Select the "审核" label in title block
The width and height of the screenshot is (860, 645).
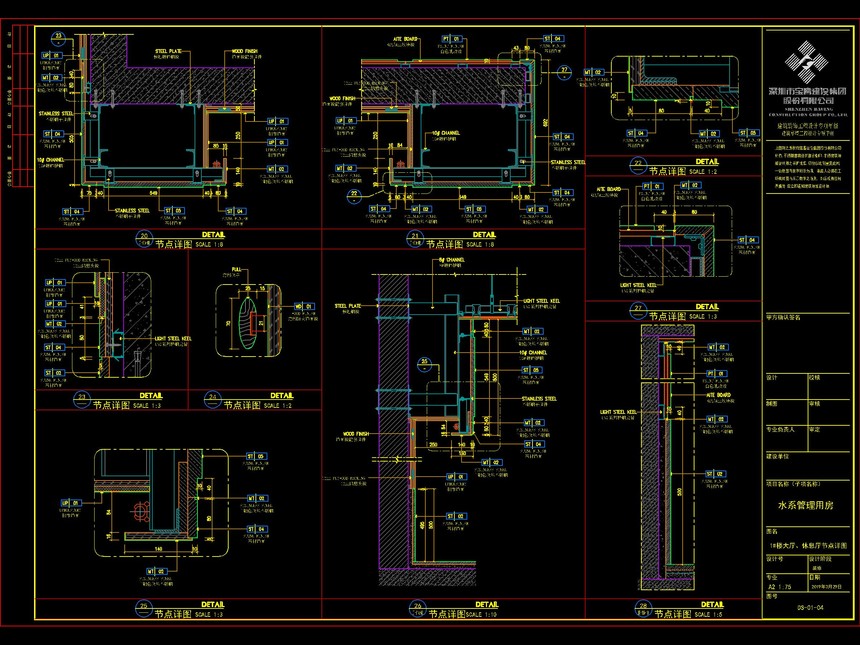(814, 404)
